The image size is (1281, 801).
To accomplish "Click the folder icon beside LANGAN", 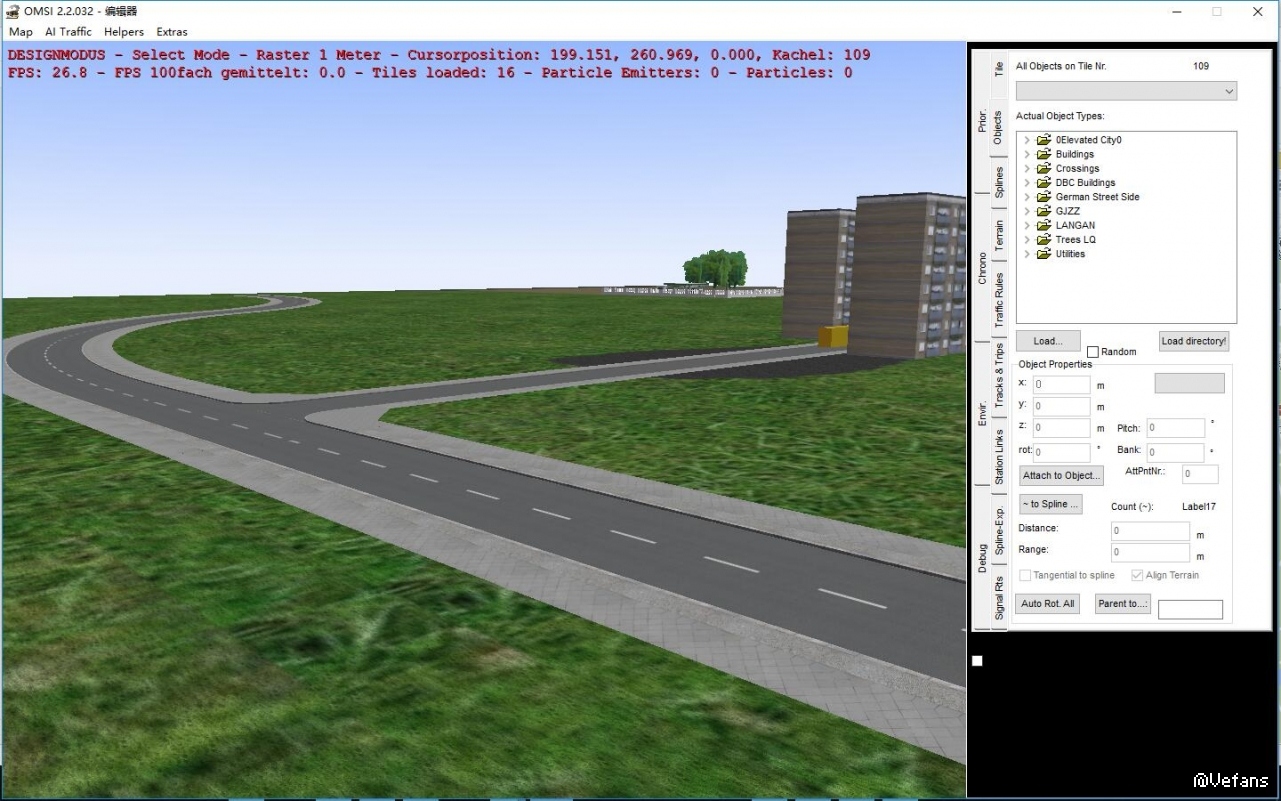I will tap(1044, 225).
